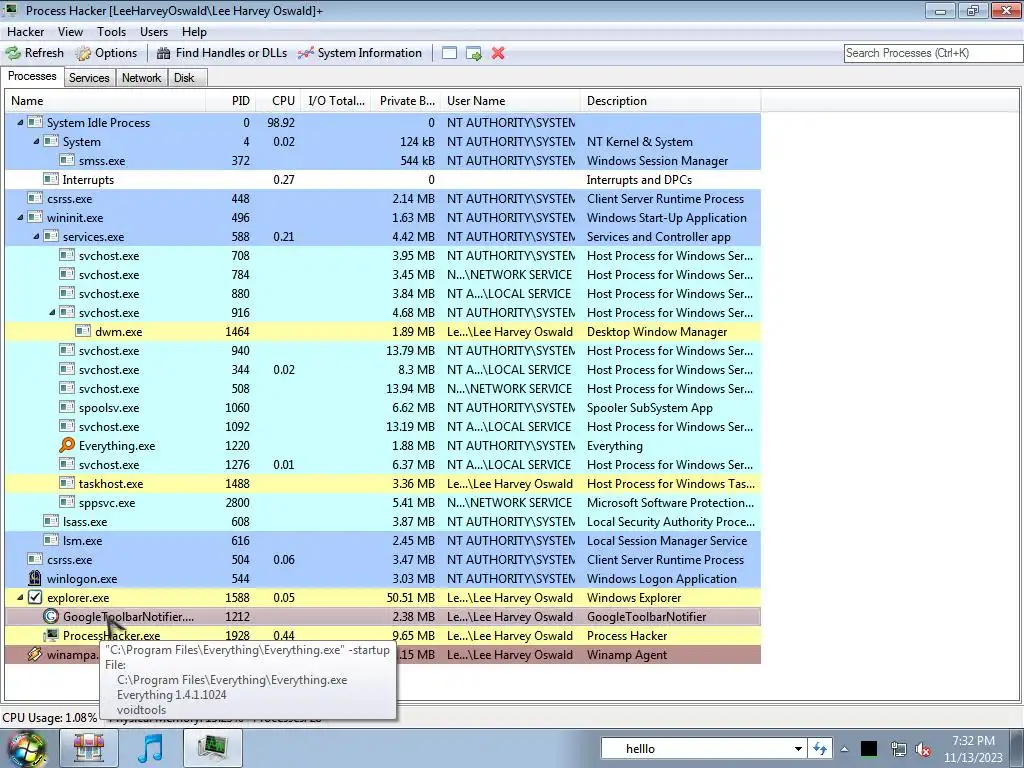Collapse the explorer.exe tree node
The image size is (1024, 768).
tap(20, 598)
